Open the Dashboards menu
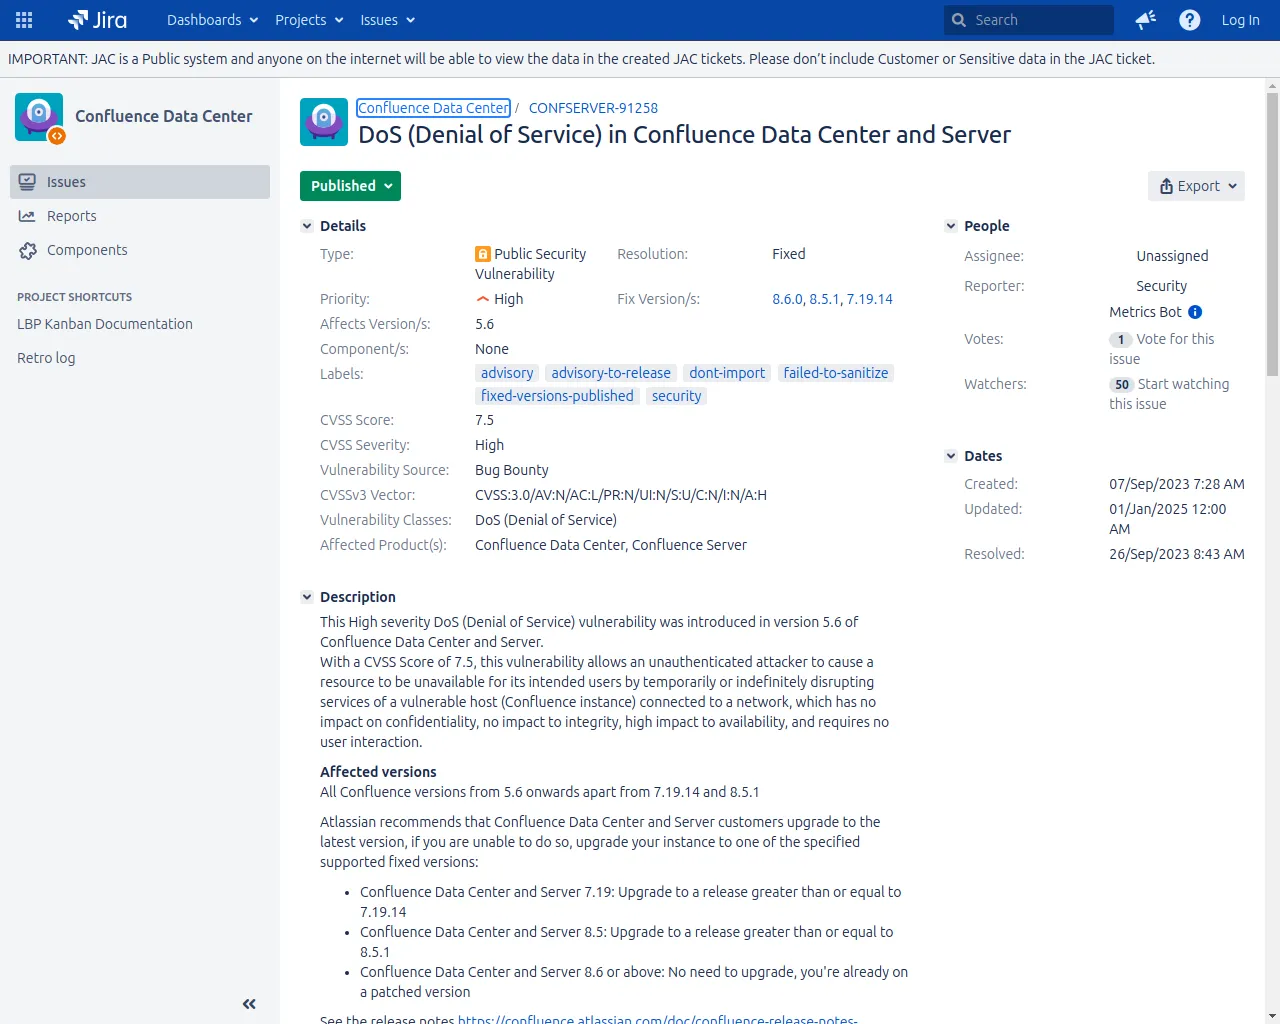The width and height of the screenshot is (1280, 1024). [x=212, y=20]
